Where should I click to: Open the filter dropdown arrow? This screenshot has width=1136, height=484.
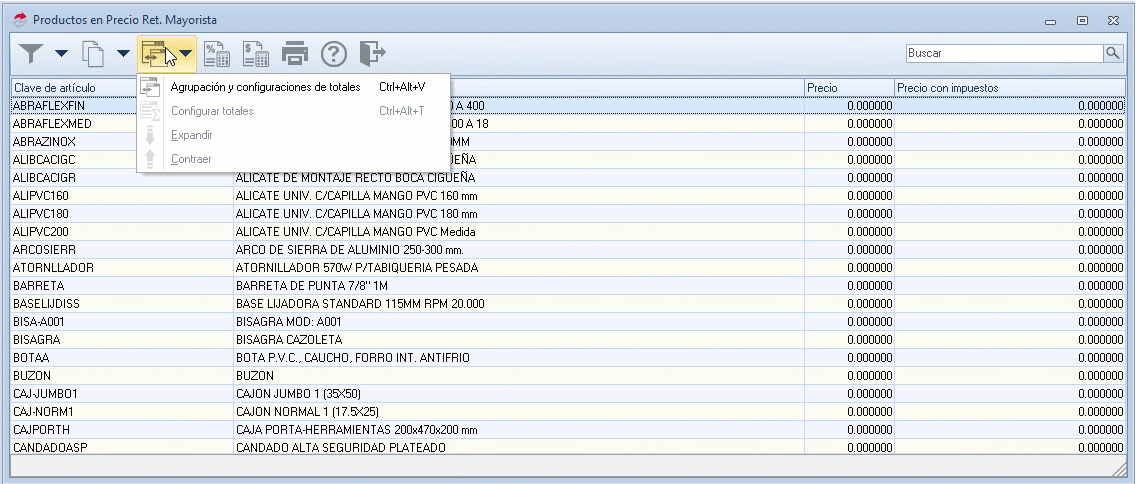click(x=61, y=53)
